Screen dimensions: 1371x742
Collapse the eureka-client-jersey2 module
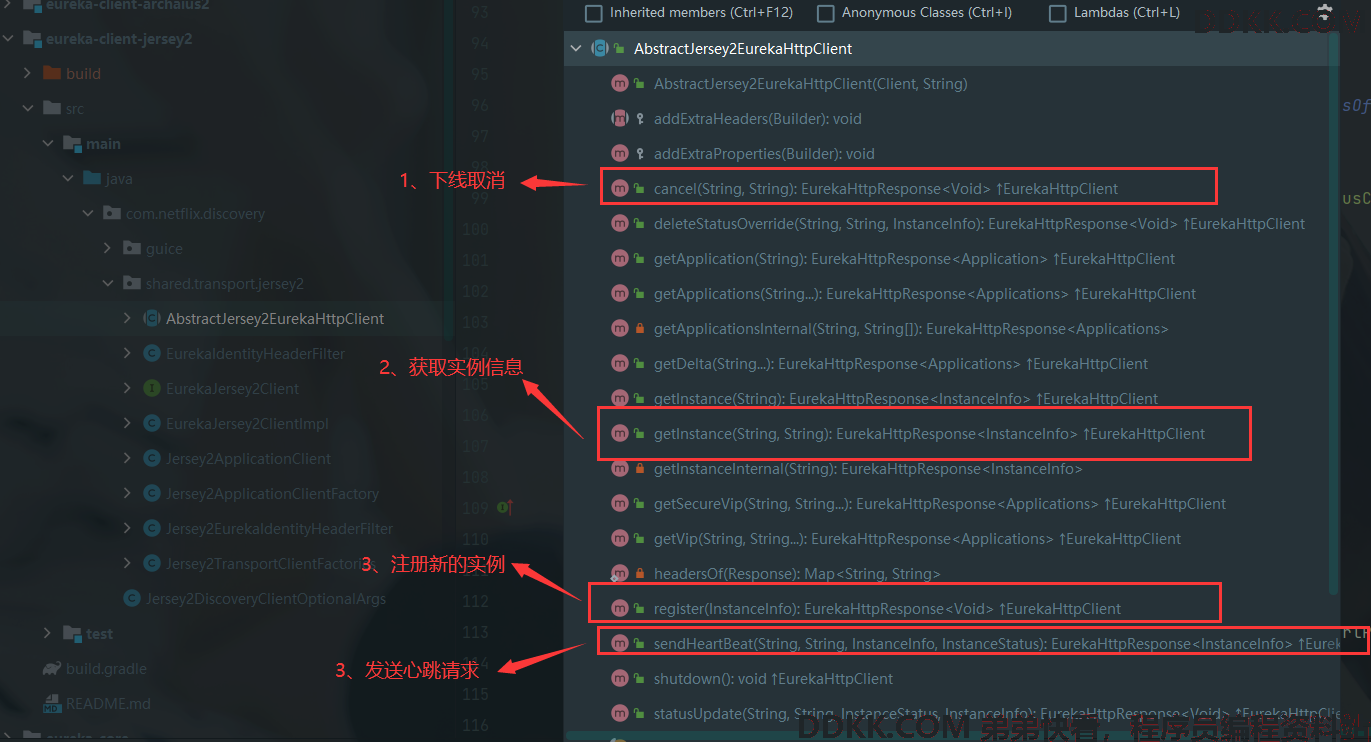[8, 39]
